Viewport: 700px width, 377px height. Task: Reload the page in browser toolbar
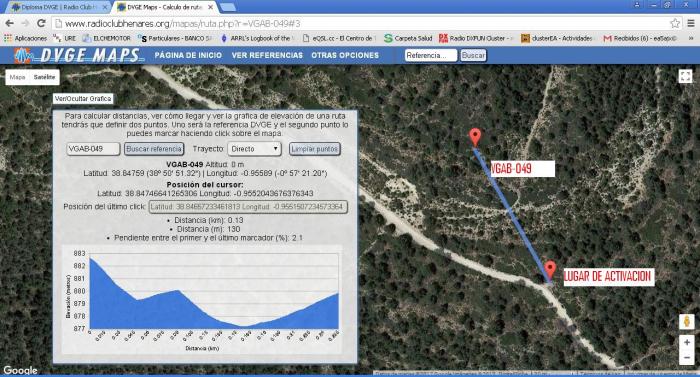pos(41,23)
